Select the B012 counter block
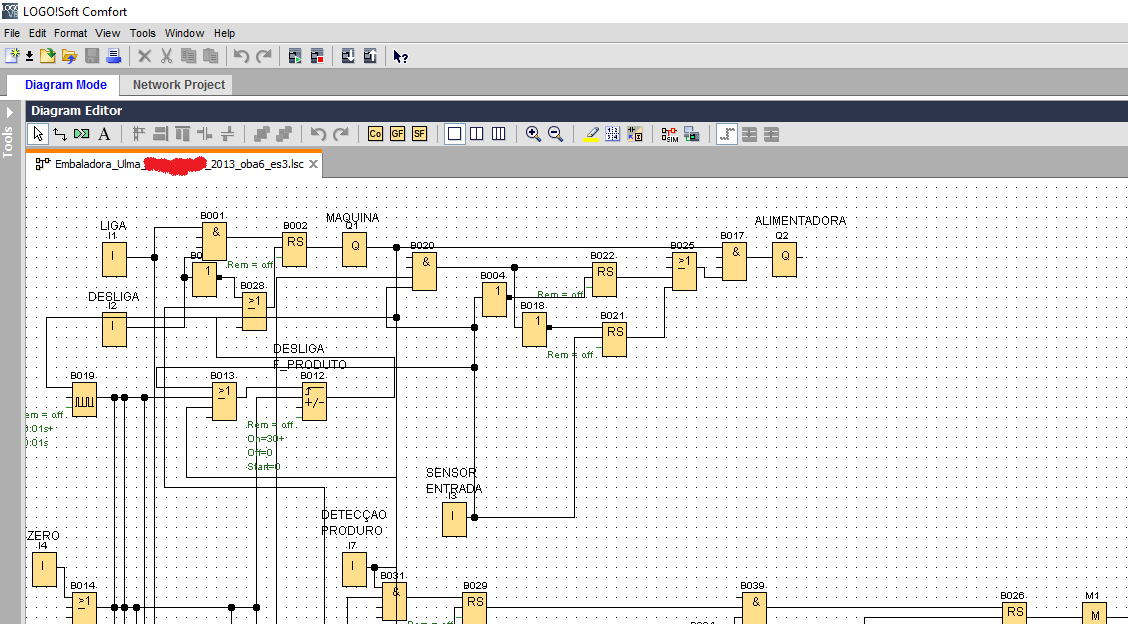Viewport: 1128px width, 624px height. point(314,401)
